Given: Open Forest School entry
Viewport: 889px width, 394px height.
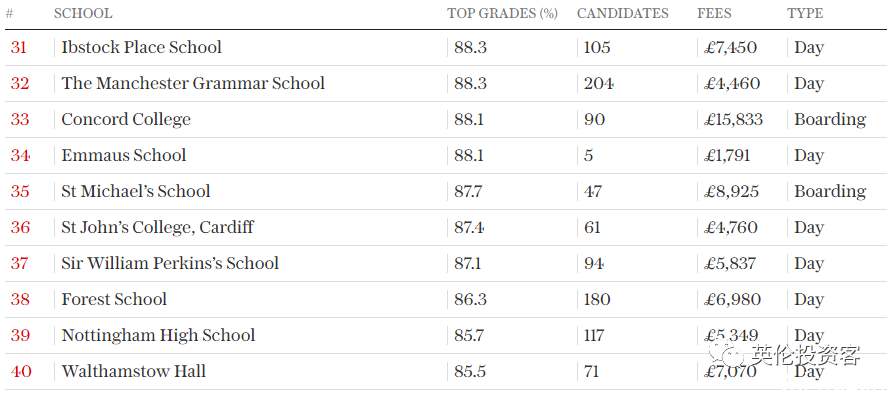Looking at the screenshot, I should [114, 299].
